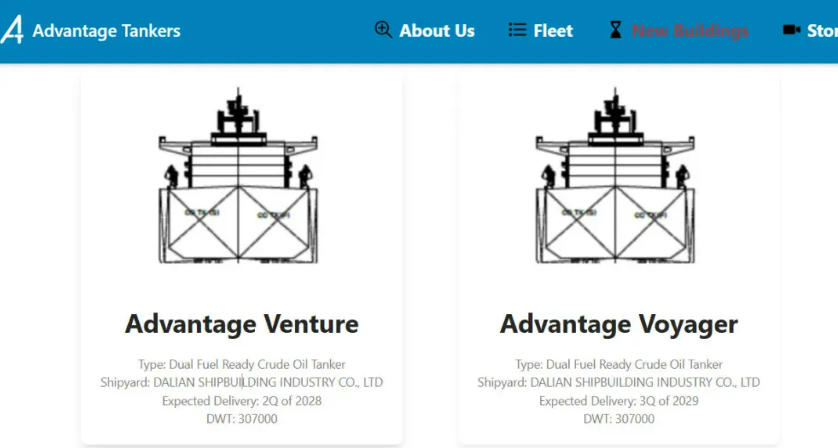Select the Advantage Venture heading
Screen dimensions: 838x448
(x=241, y=324)
